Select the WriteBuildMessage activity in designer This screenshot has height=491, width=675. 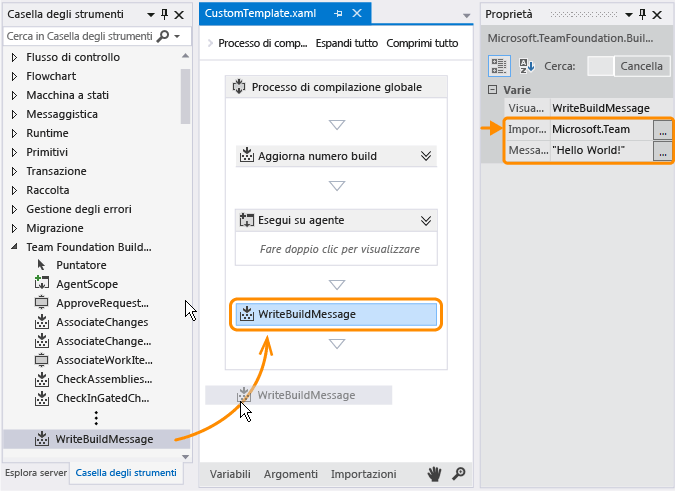(336, 314)
